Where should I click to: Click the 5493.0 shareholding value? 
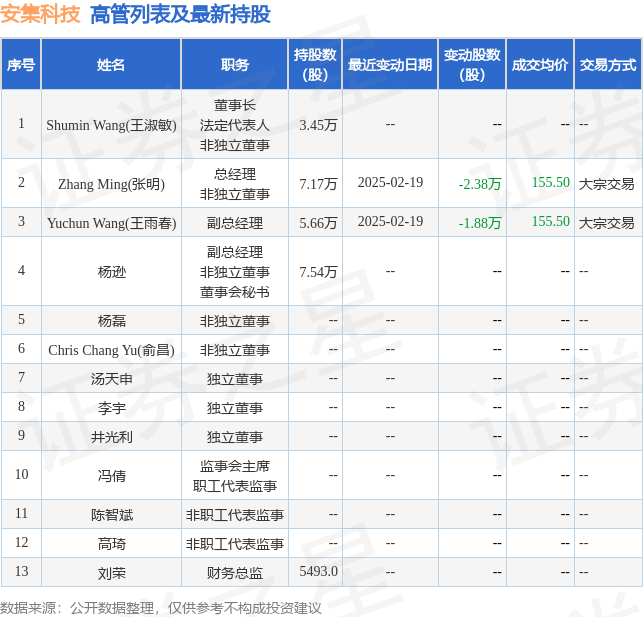point(318,571)
